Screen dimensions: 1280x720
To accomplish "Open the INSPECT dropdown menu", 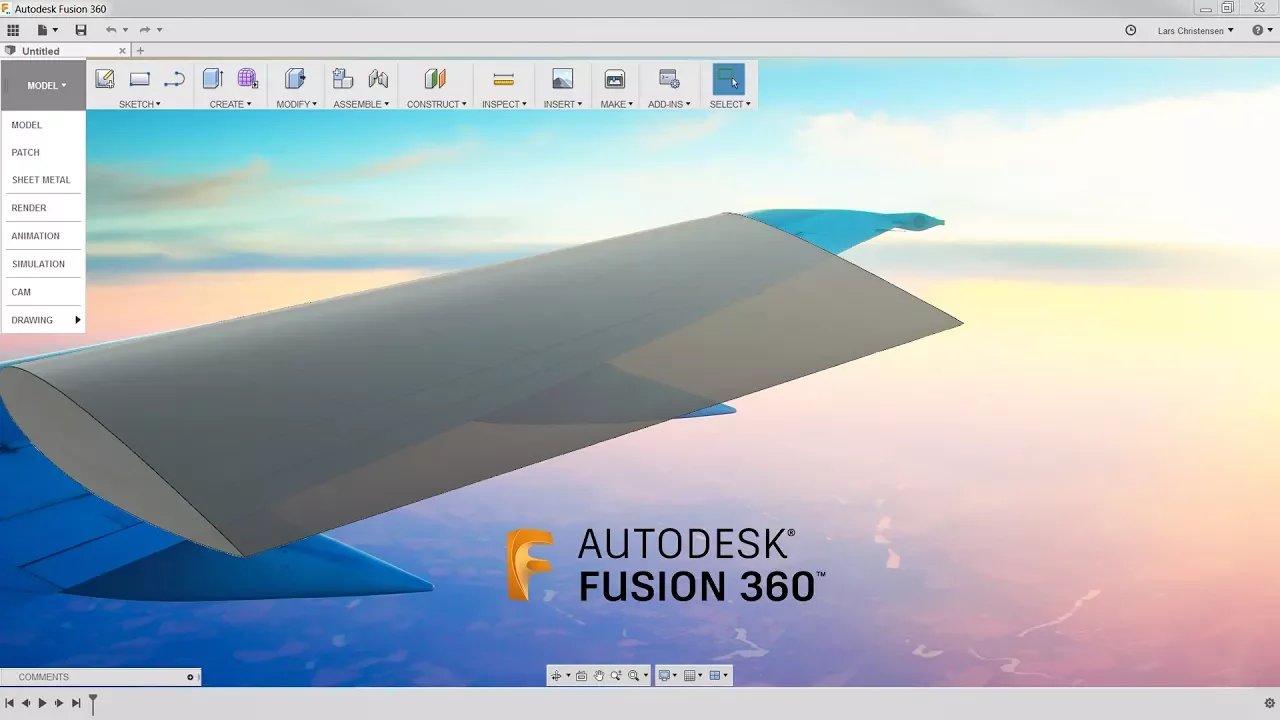I will [x=504, y=104].
